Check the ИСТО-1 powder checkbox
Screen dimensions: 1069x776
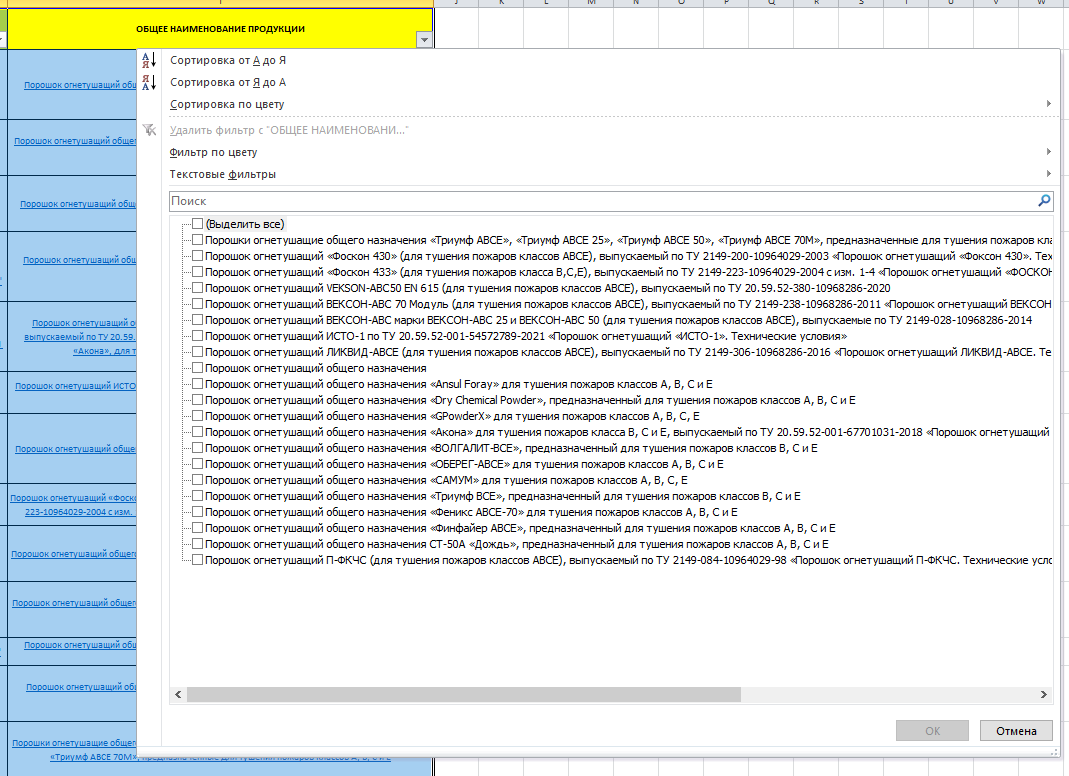tap(197, 336)
